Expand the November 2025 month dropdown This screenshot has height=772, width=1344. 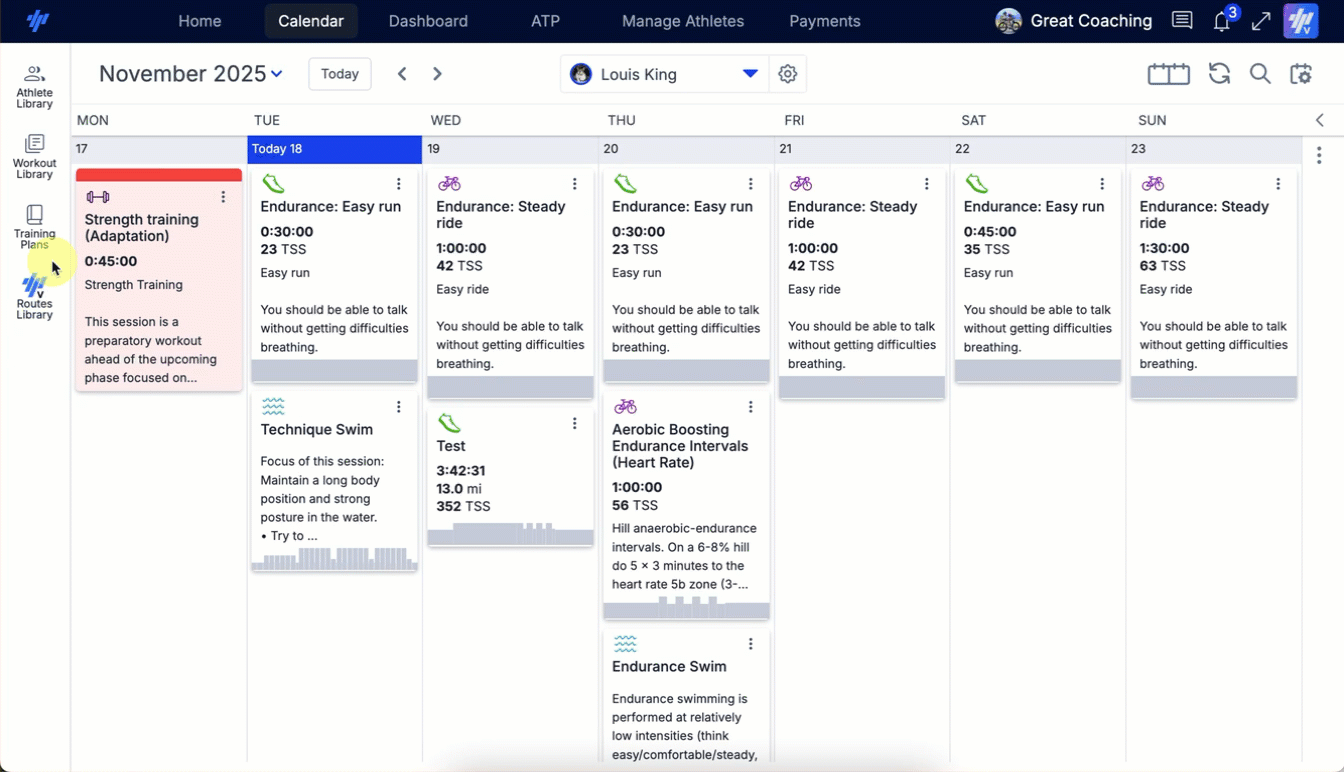pos(190,74)
